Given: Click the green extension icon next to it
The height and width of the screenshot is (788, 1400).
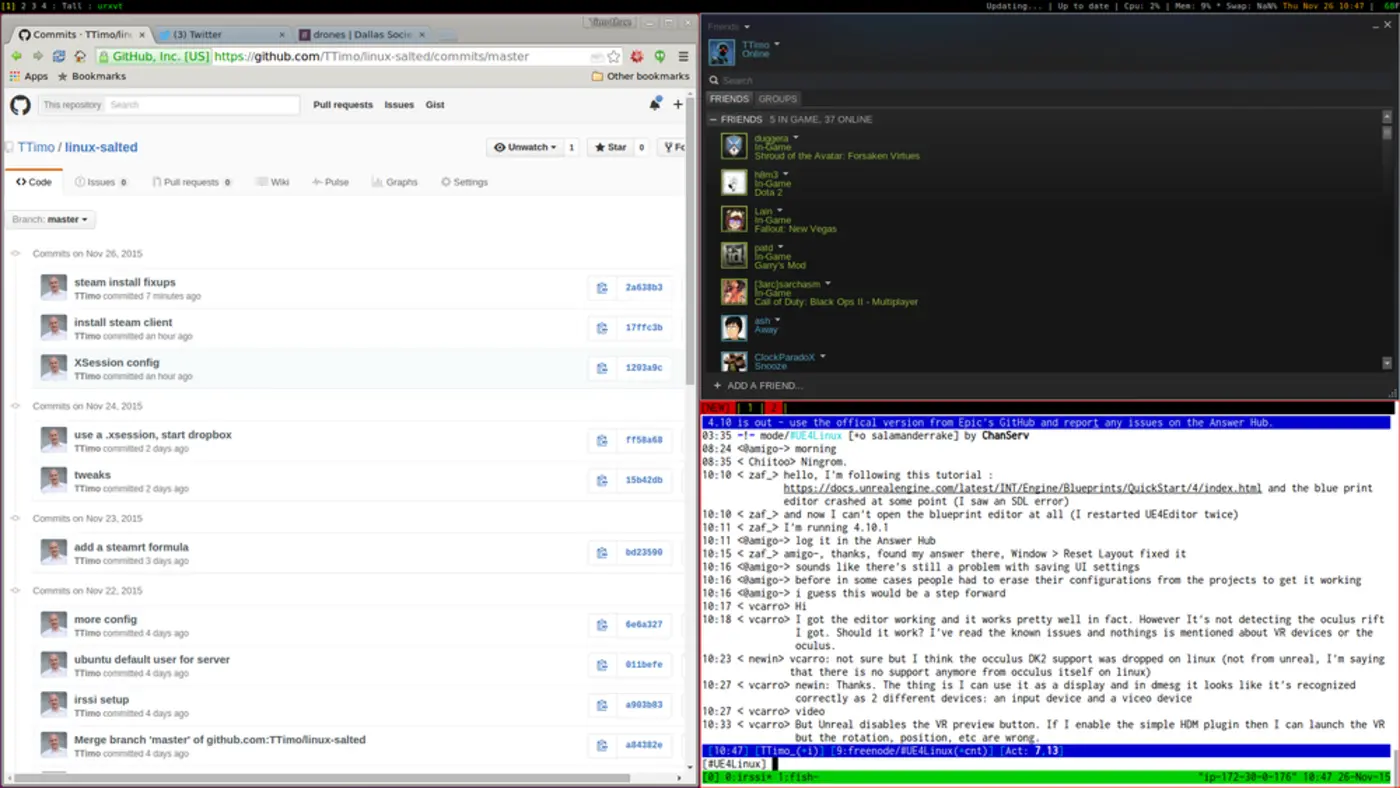Looking at the screenshot, I should pos(660,57).
